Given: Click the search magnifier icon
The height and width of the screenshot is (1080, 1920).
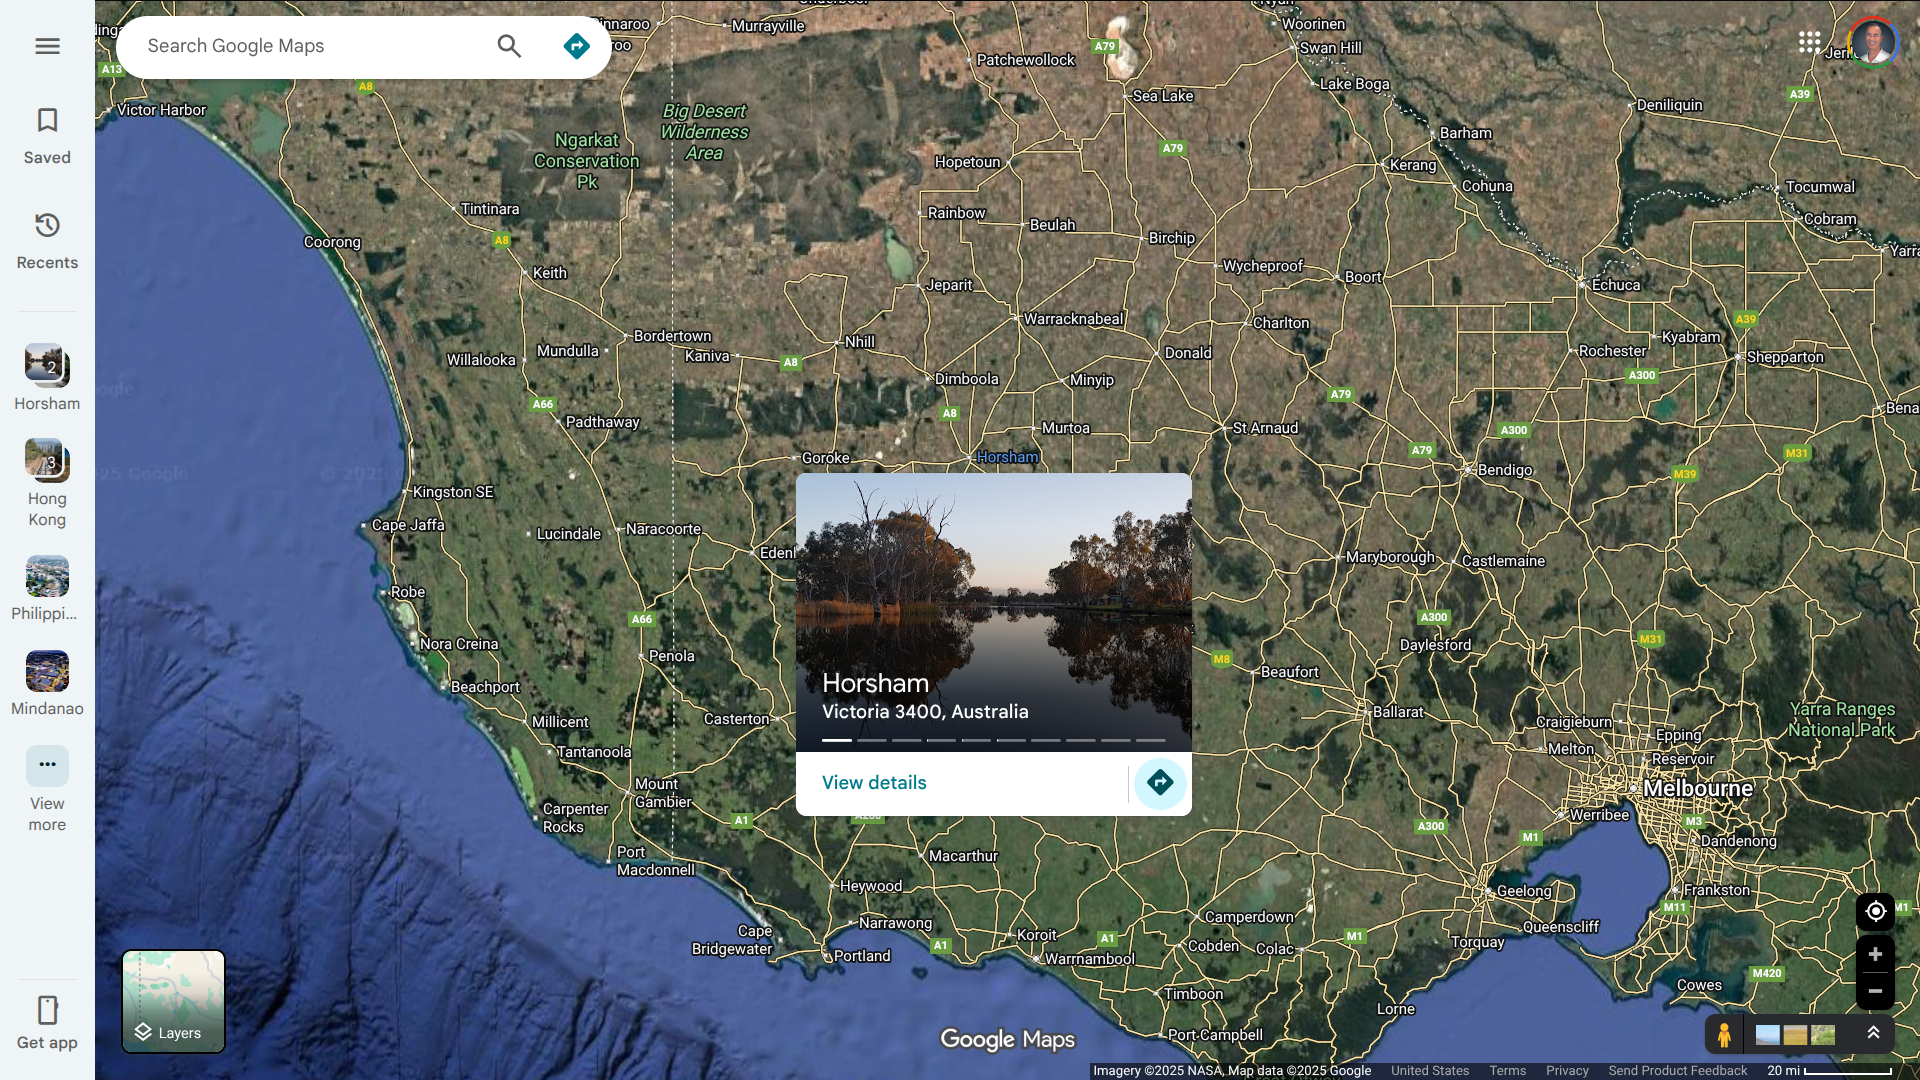Looking at the screenshot, I should click(509, 46).
